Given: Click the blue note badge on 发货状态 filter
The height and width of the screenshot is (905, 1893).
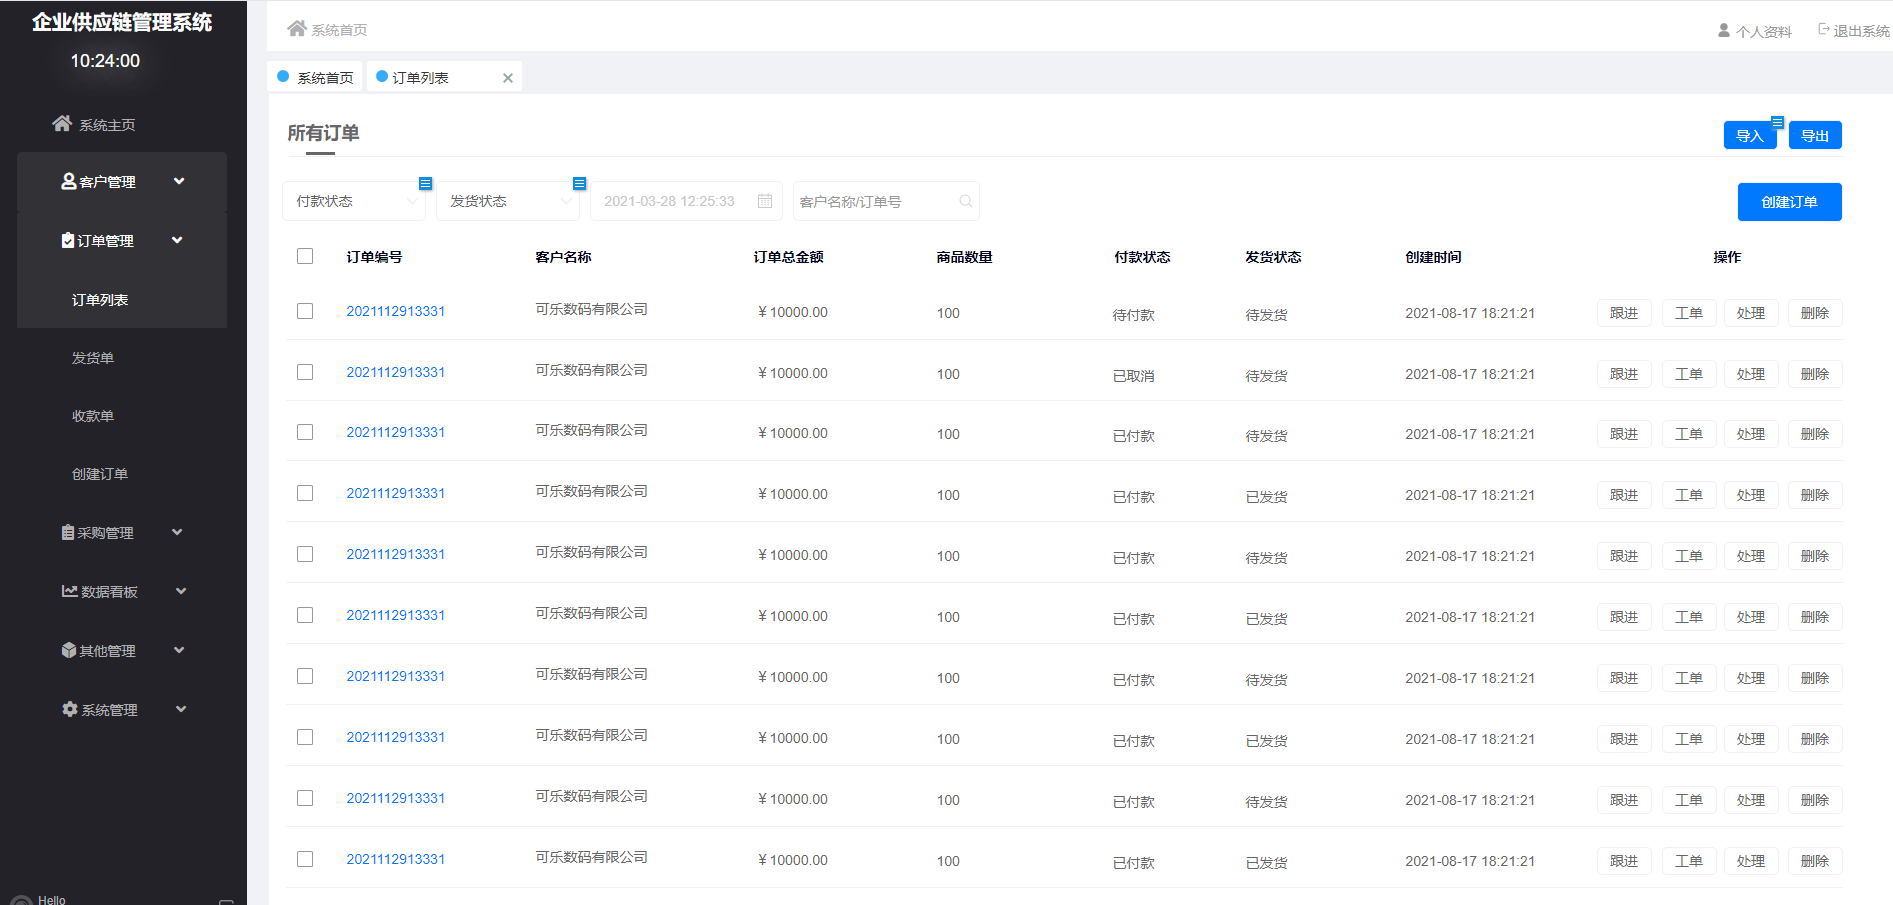Looking at the screenshot, I should [579, 183].
